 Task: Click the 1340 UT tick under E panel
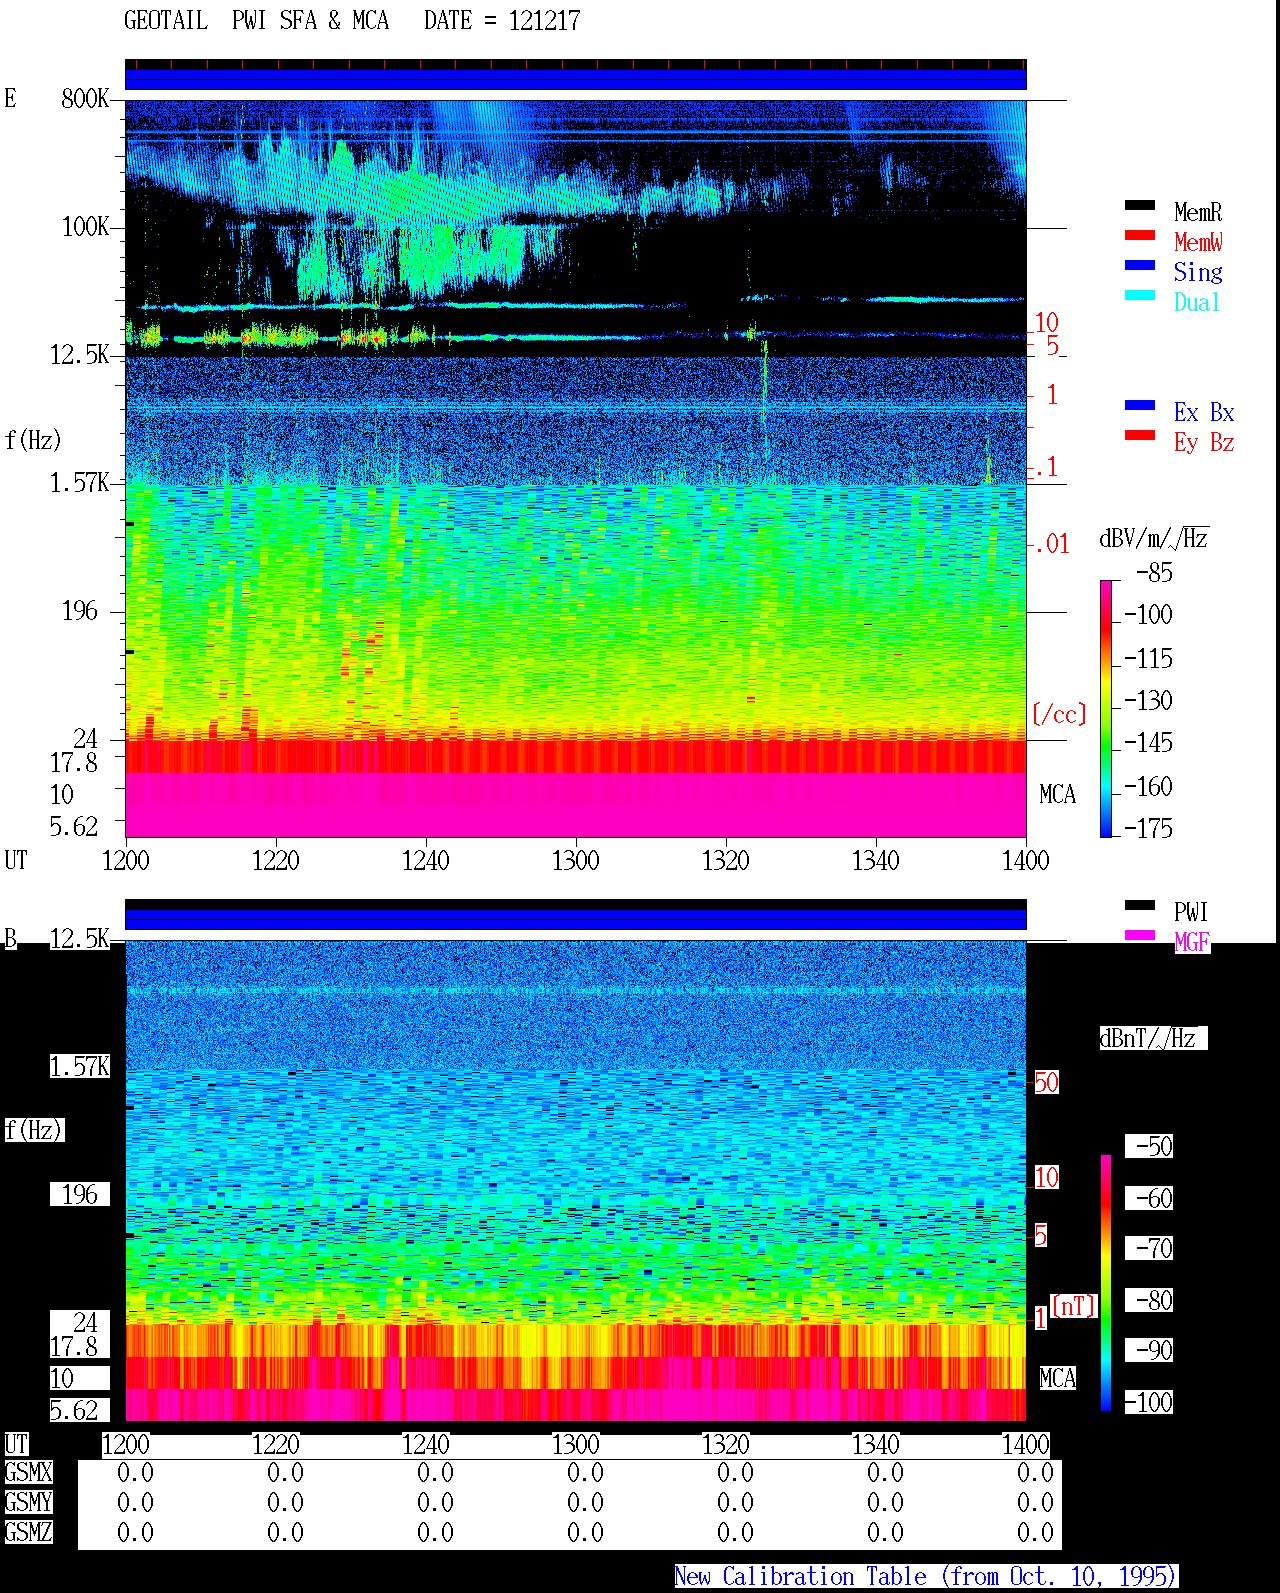pyautogui.click(x=876, y=860)
